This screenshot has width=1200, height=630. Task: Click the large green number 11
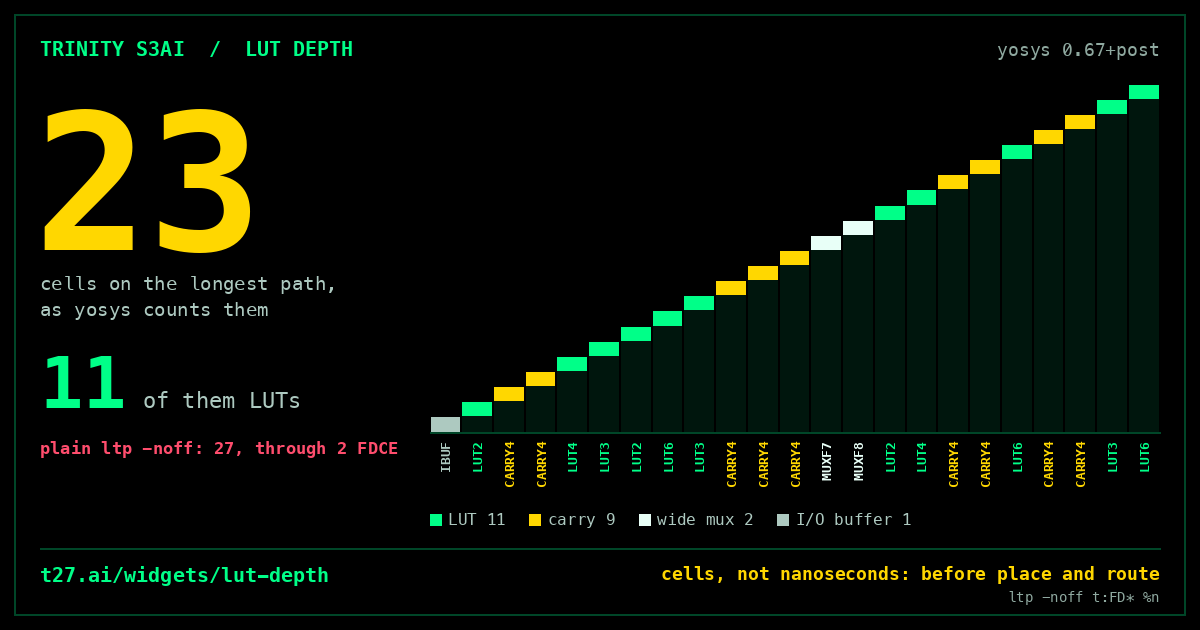tap(83, 385)
